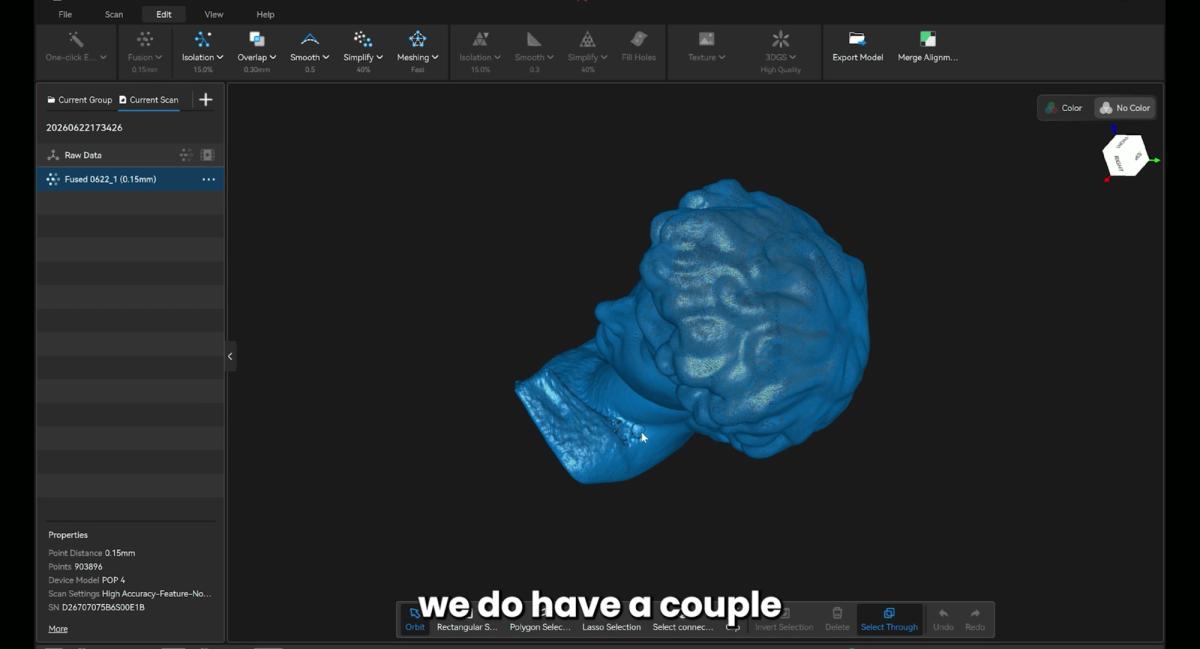The height and width of the screenshot is (649, 1200).
Task: Click the Invert Selection button
Action: (x=784, y=619)
